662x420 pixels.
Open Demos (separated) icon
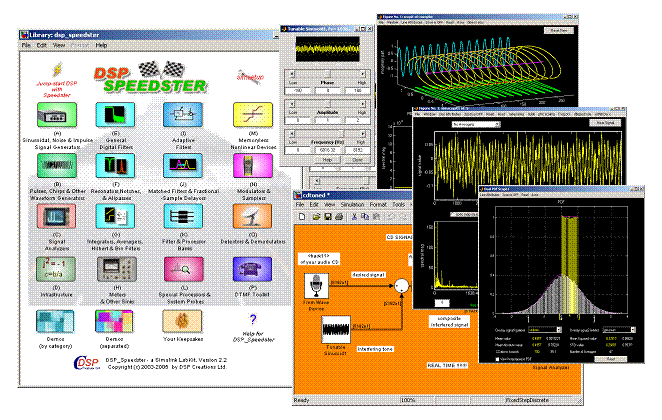pyautogui.click(x=114, y=322)
